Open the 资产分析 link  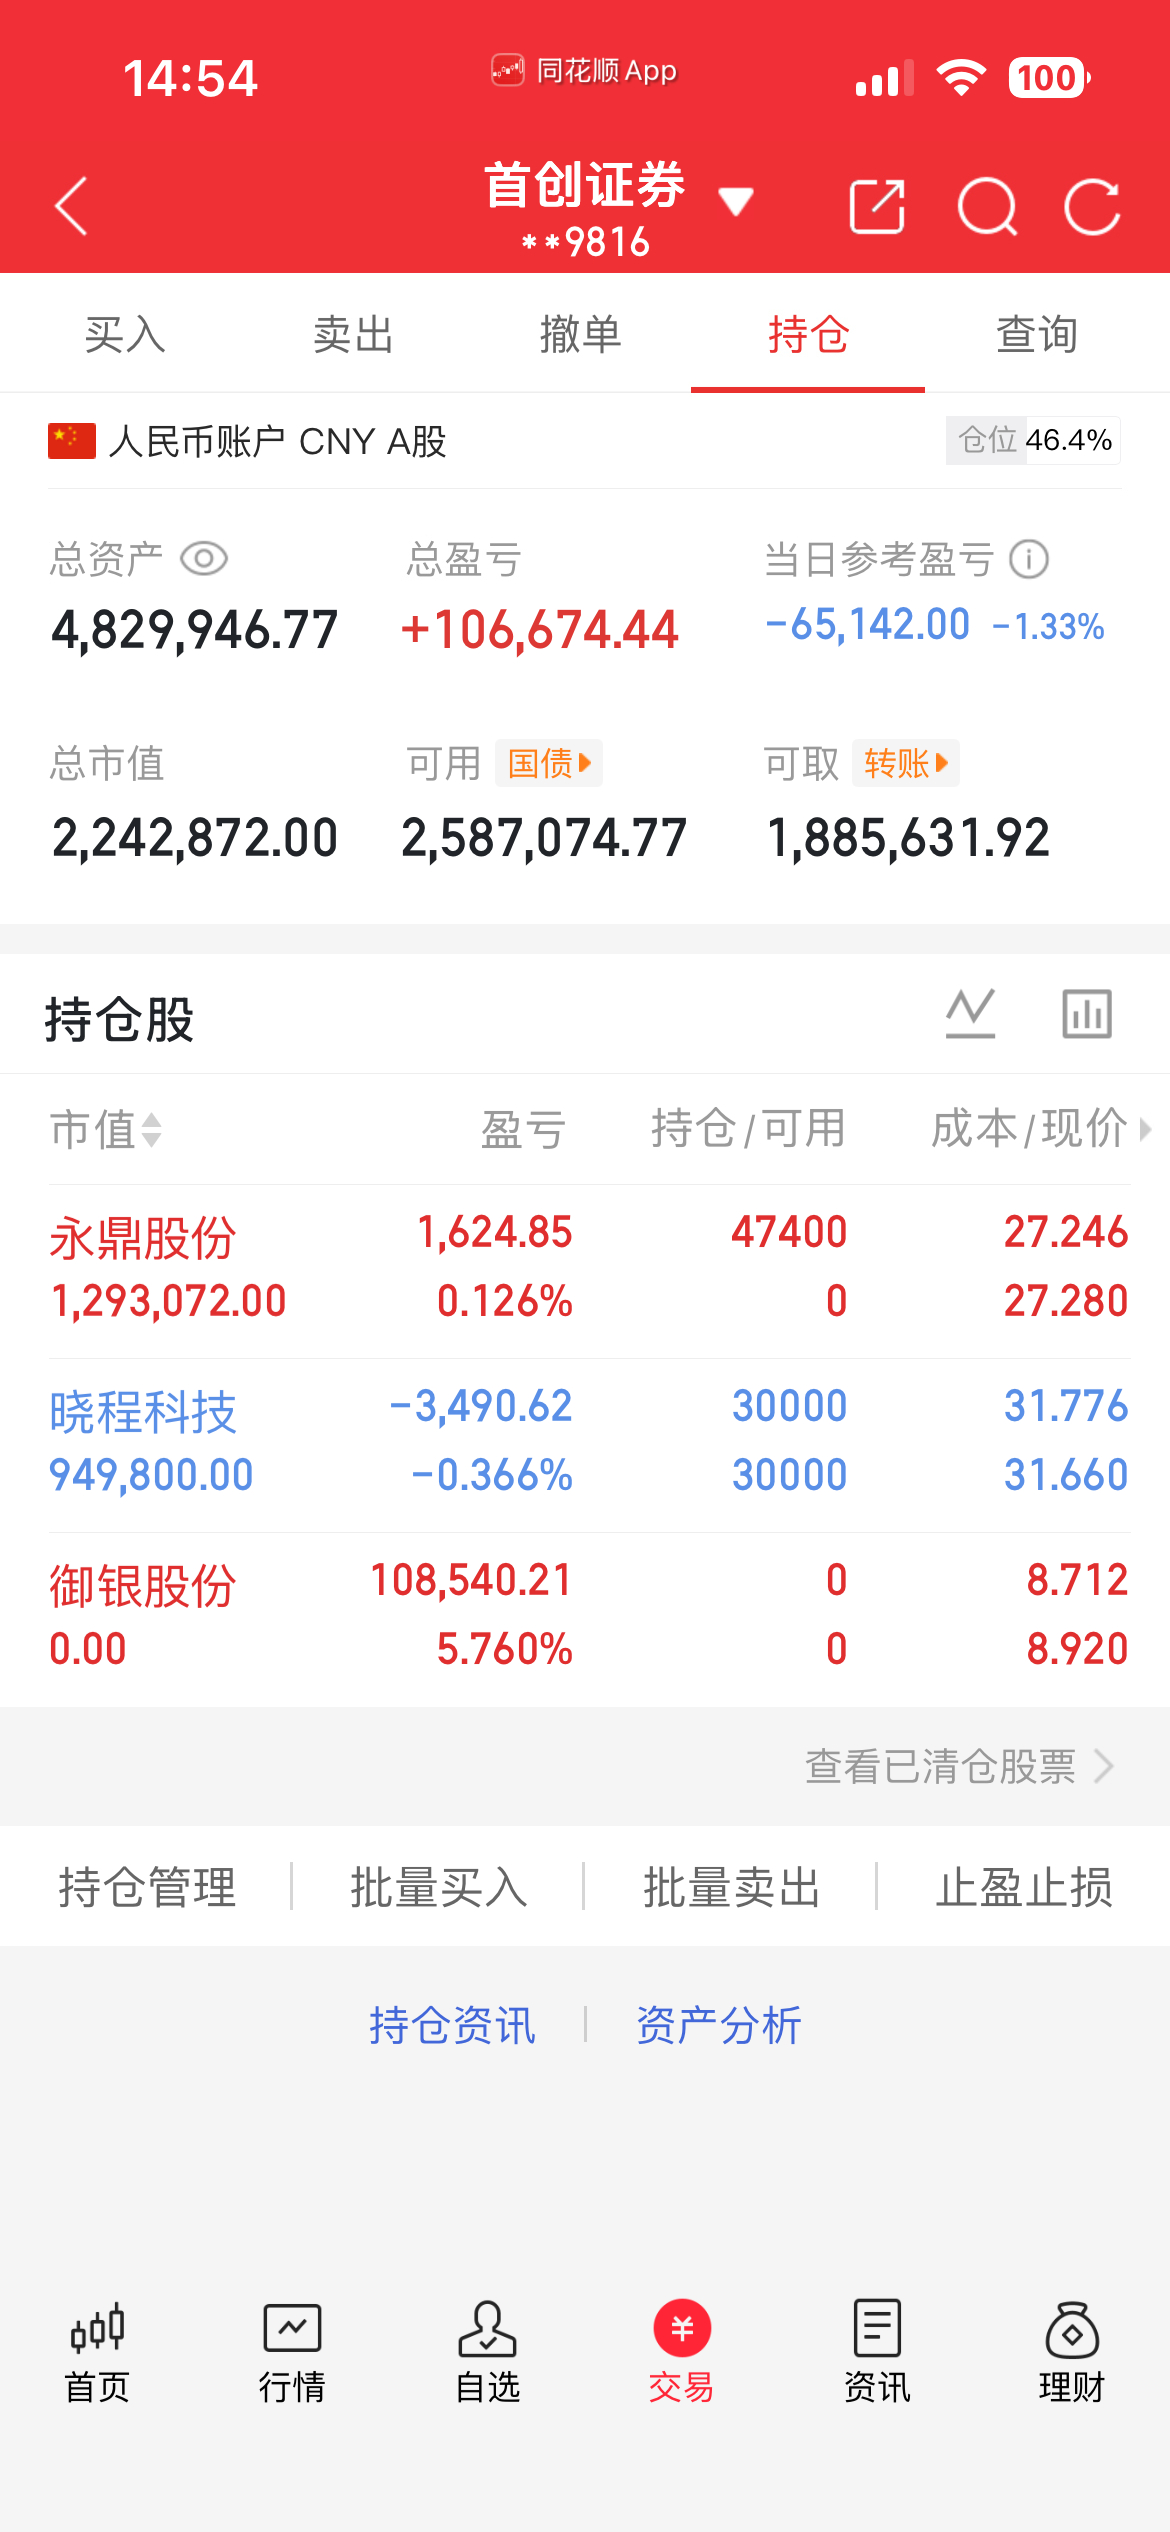point(719,2026)
